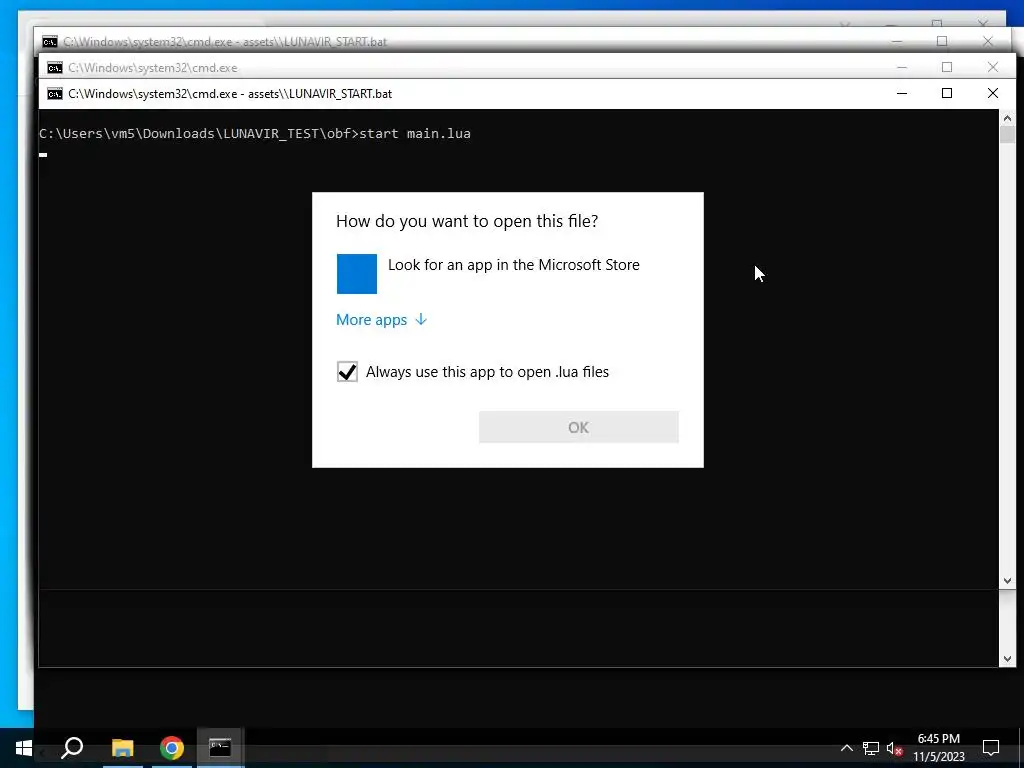Open the network status tray icon
1024x768 pixels.
click(x=871, y=748)
